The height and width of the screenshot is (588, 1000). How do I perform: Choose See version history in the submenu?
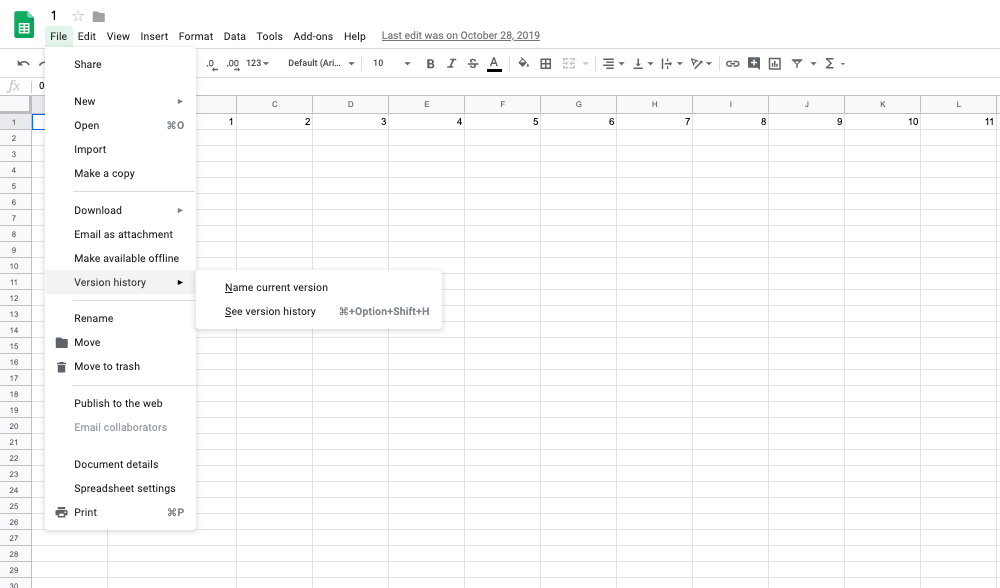click(270, 311)
